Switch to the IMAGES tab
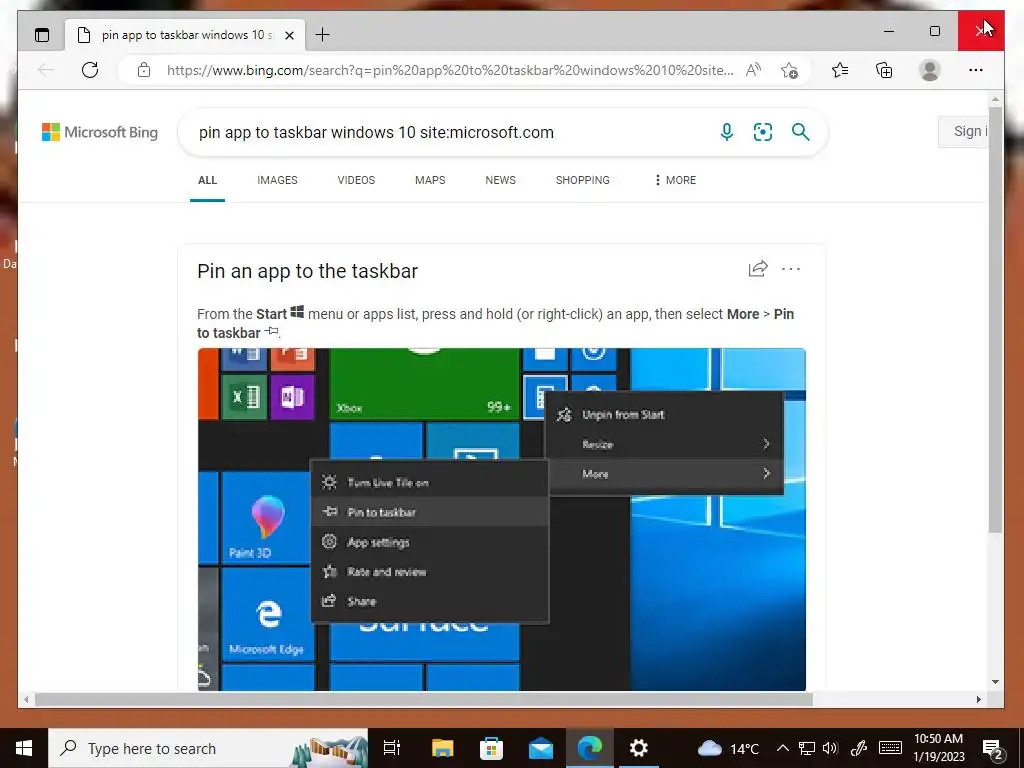This screenshot has width=1024, height=768. point(277,180)
